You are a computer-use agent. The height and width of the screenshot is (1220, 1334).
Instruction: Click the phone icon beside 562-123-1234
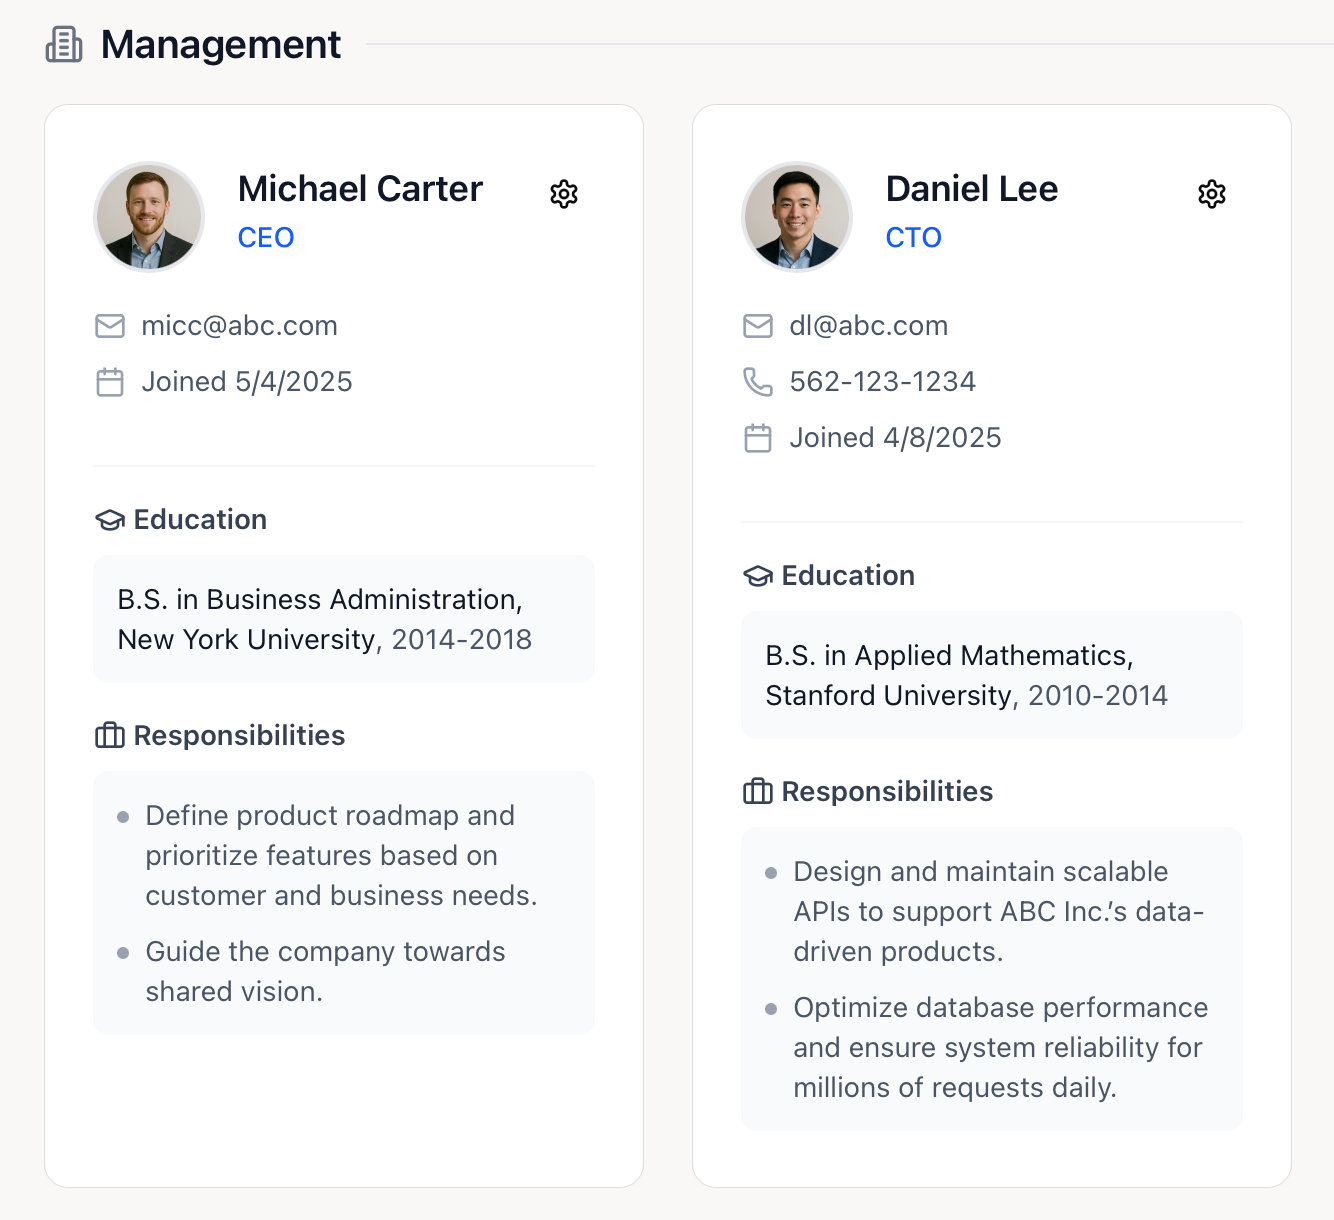[x=758, y=381]
